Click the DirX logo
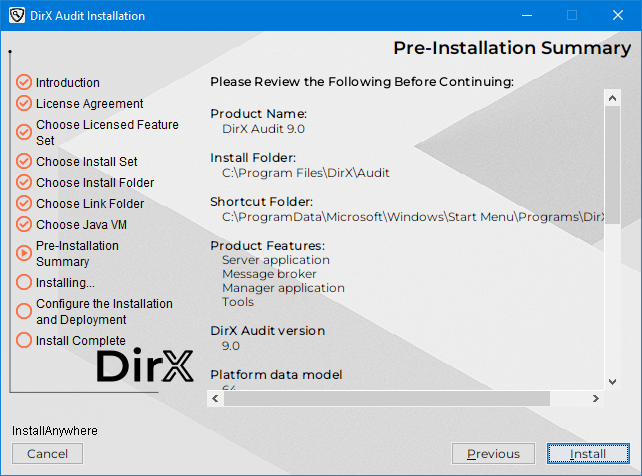The height and width of the screenshot is (476, 642). click(145, 366)
